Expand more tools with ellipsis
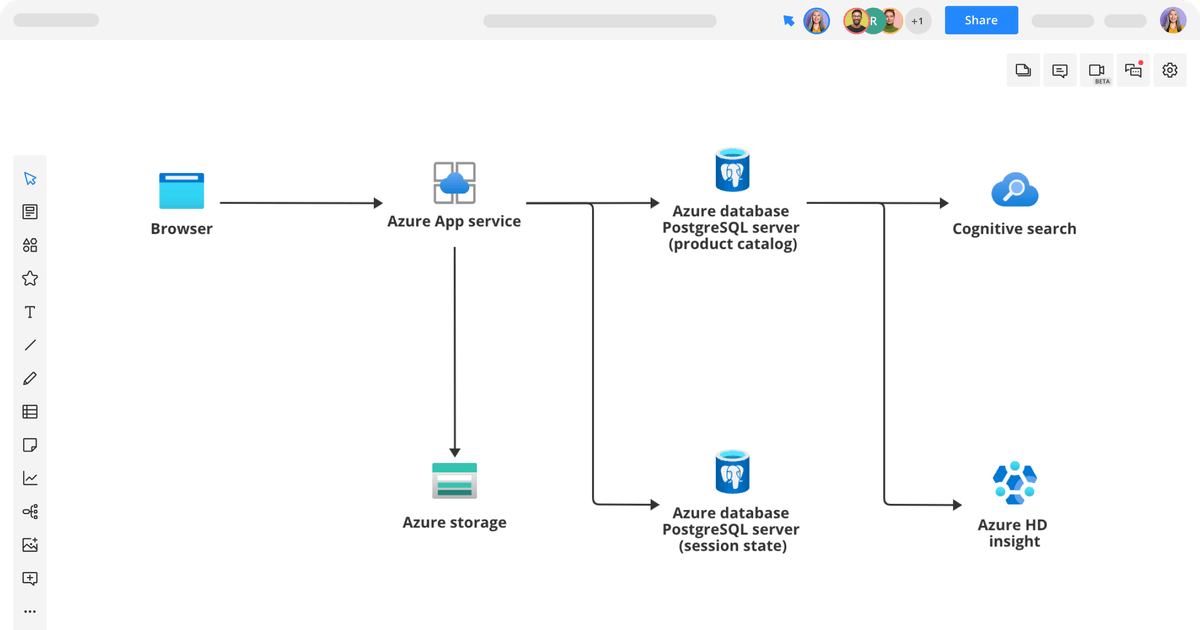Viewport: 1200px width, 630px height. point(30,610)
